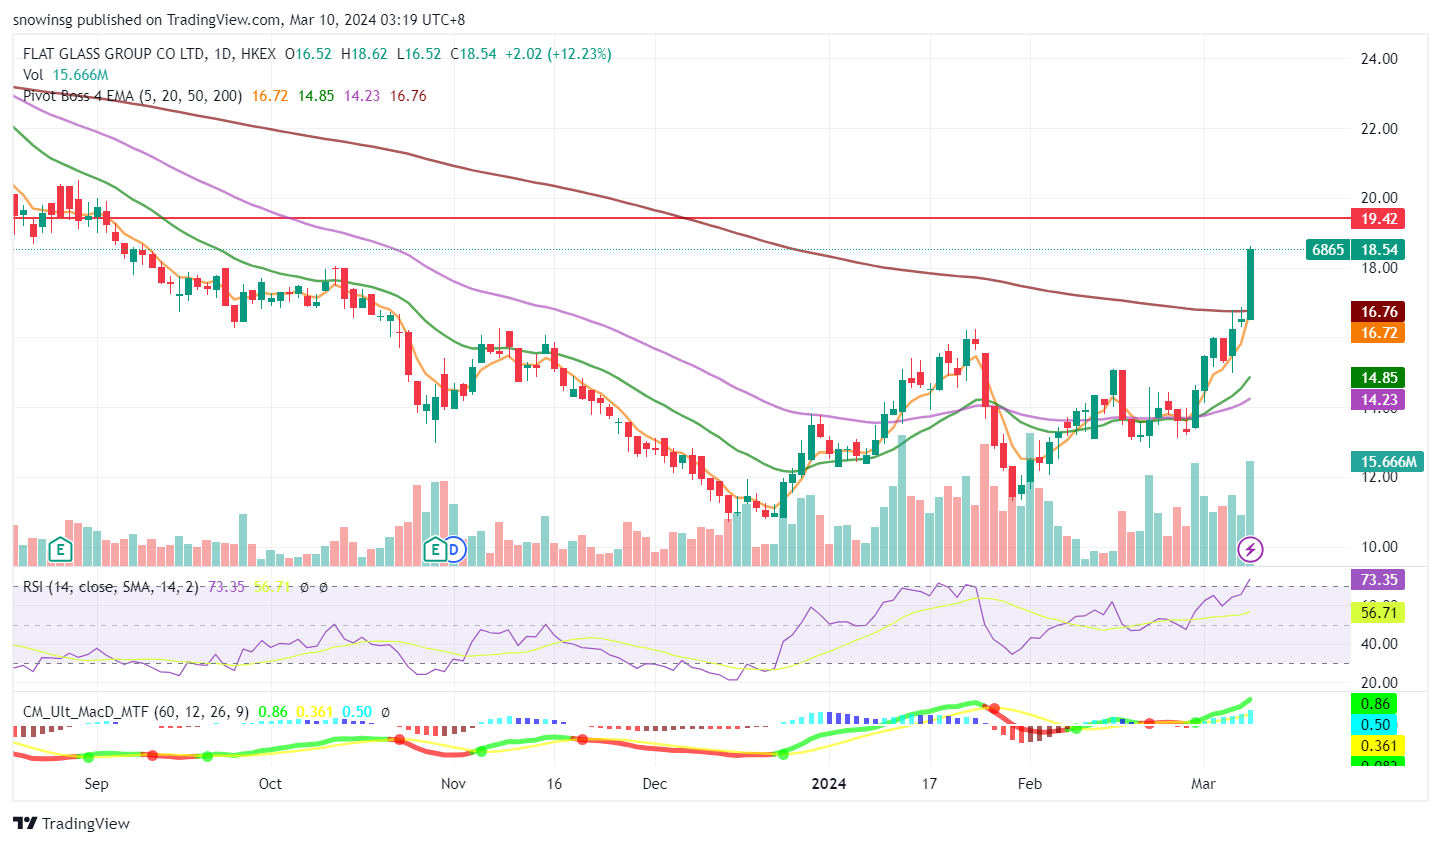Click the 22.00 price axis tick

[x=1379, y=129]
